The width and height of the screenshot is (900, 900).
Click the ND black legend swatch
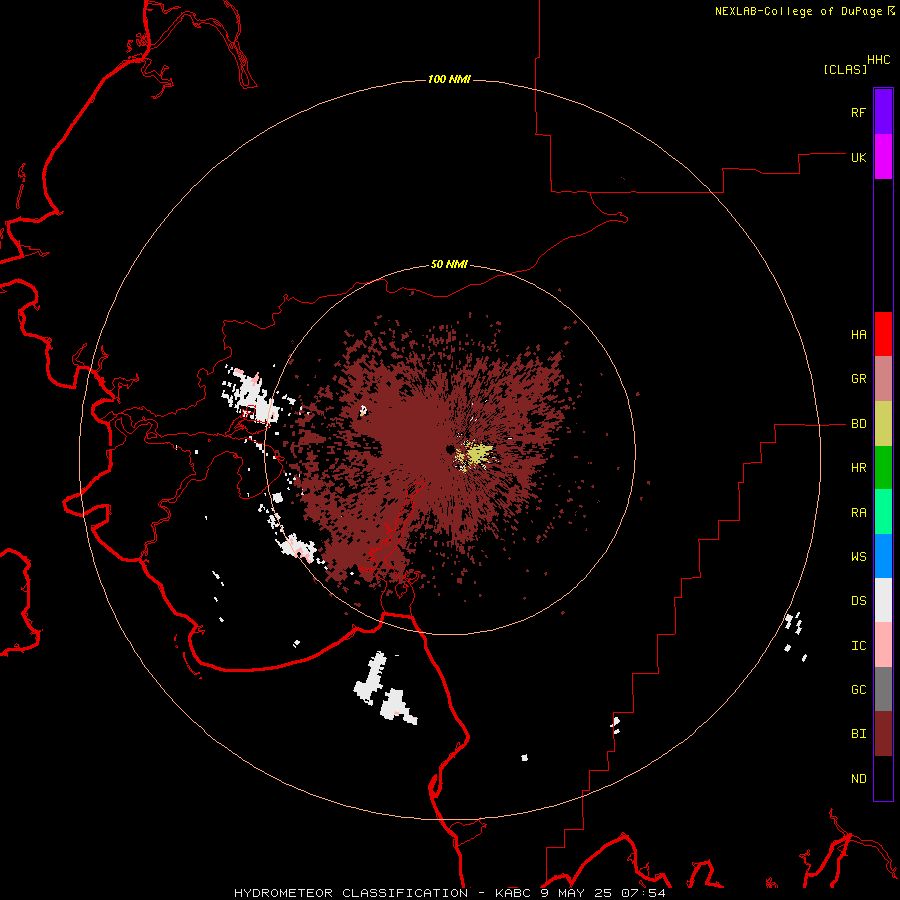coord(883,778)
